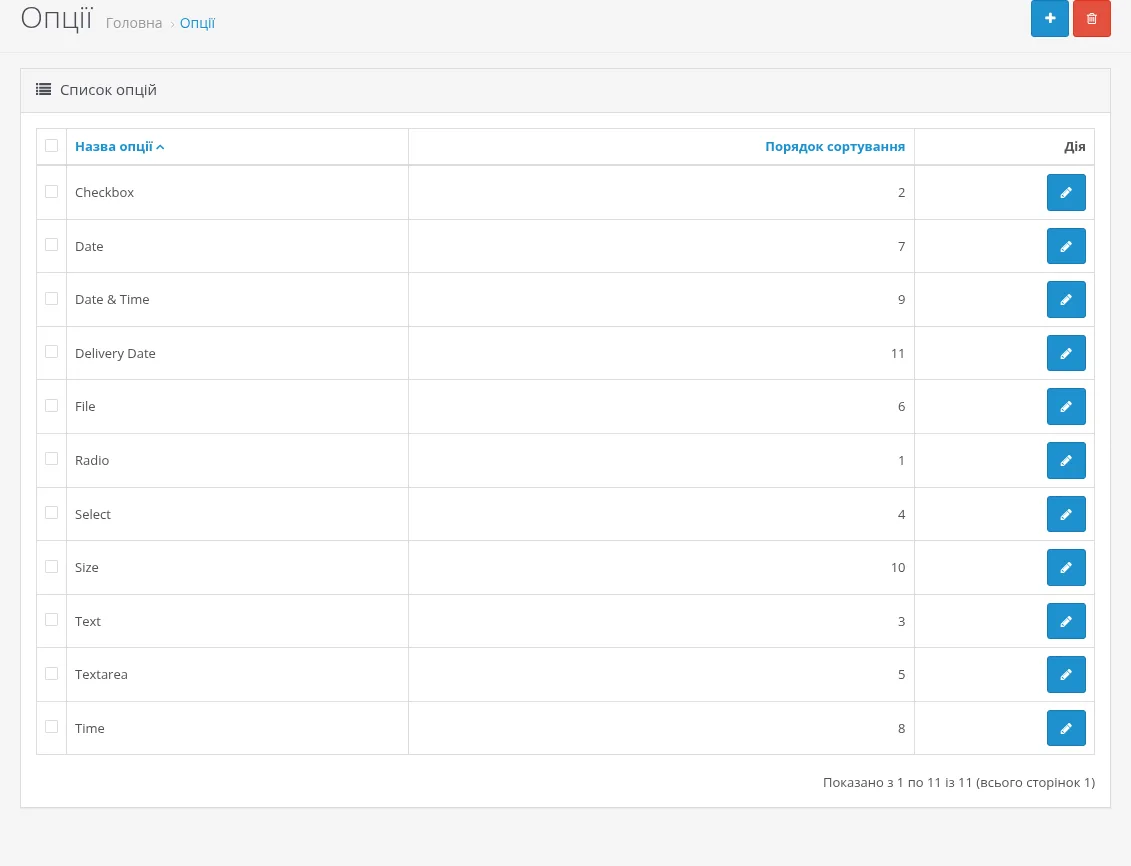Click the red trash delete button

(1091, 18)
